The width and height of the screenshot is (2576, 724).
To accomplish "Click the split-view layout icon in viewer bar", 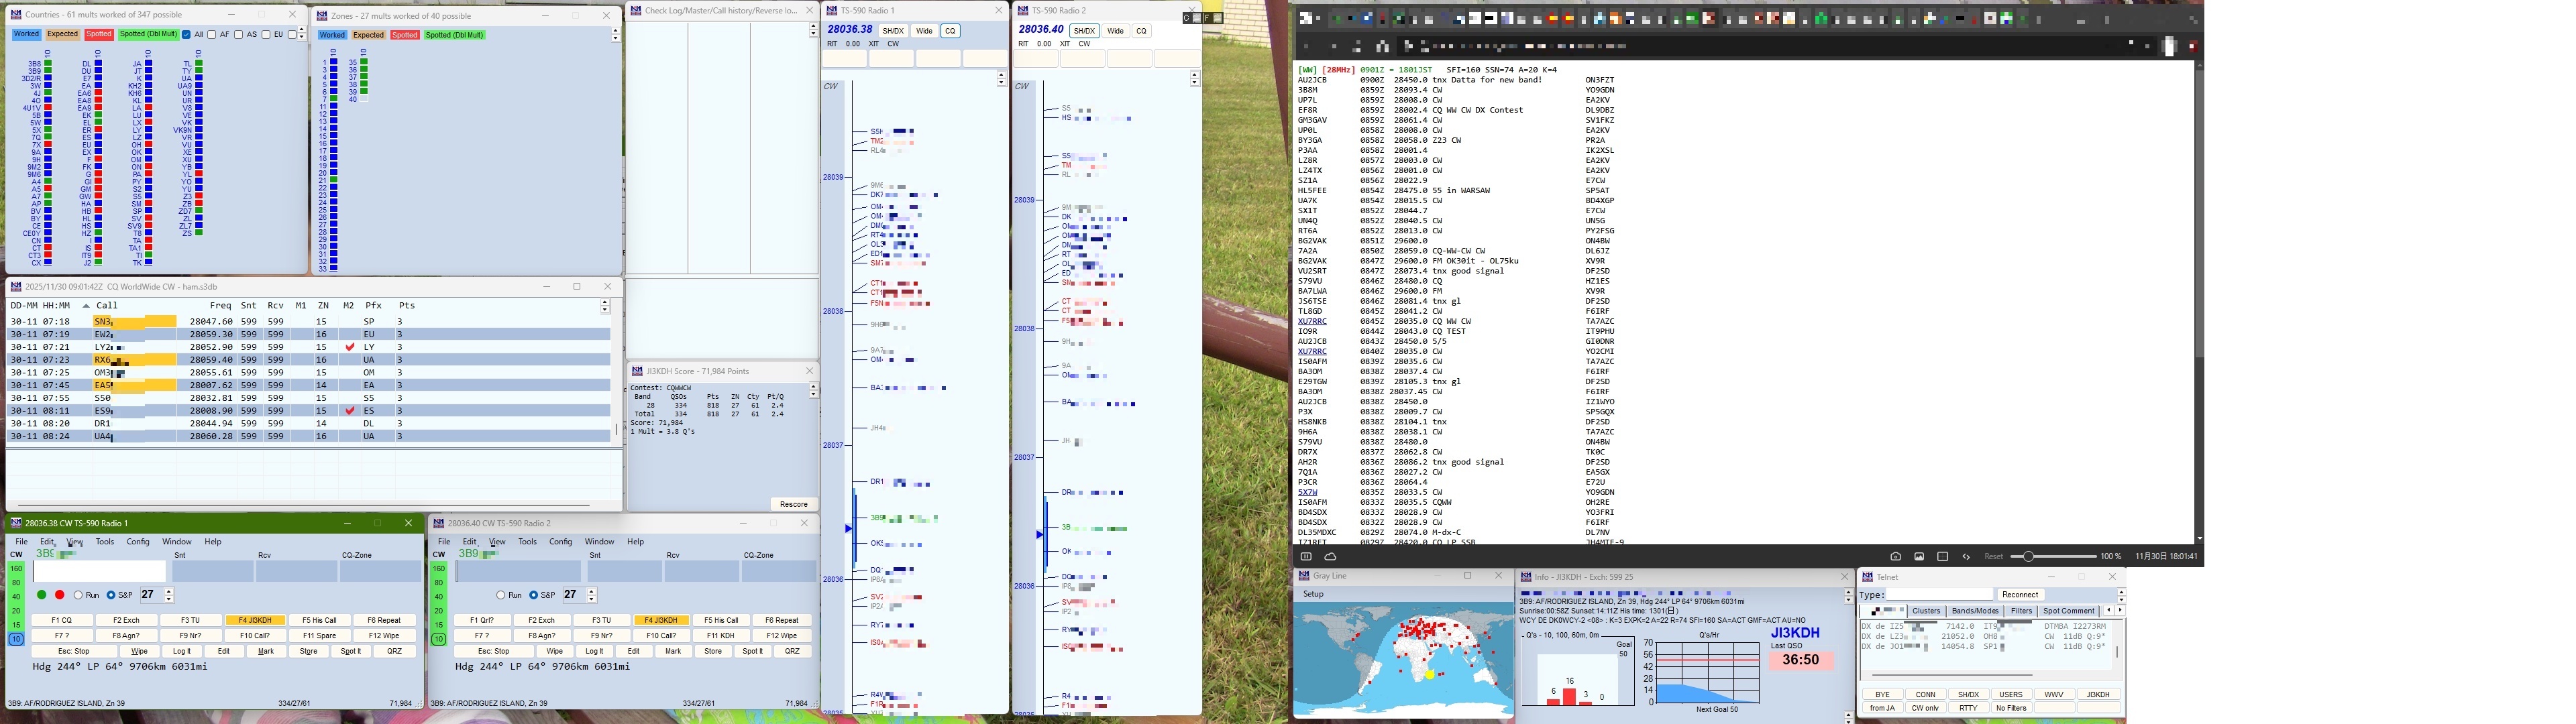I will click(x=1942, y=556).
